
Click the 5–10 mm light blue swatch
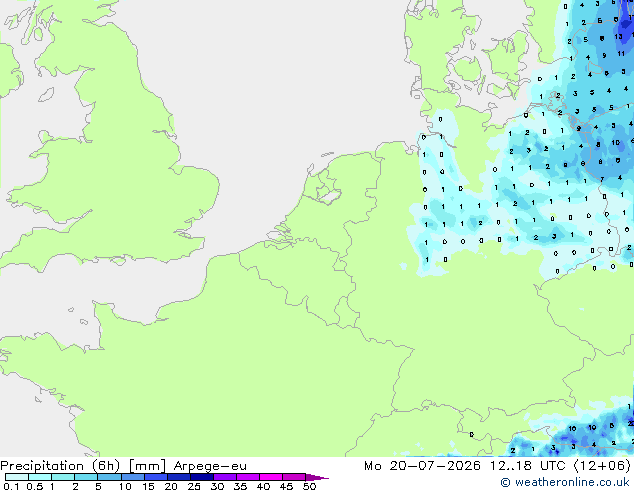point(109,477)
